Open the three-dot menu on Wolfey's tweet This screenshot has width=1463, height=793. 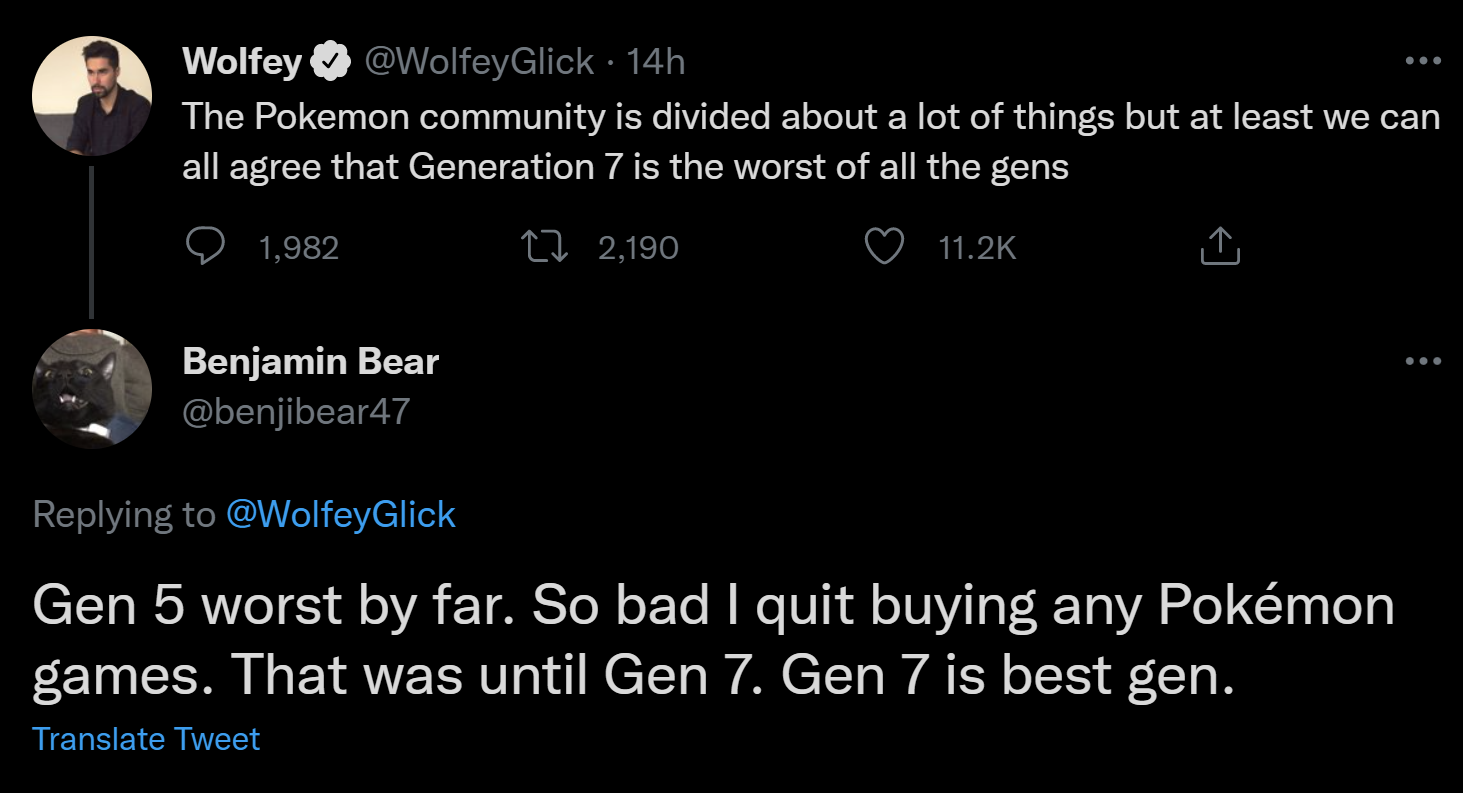tap(1422, 62)
